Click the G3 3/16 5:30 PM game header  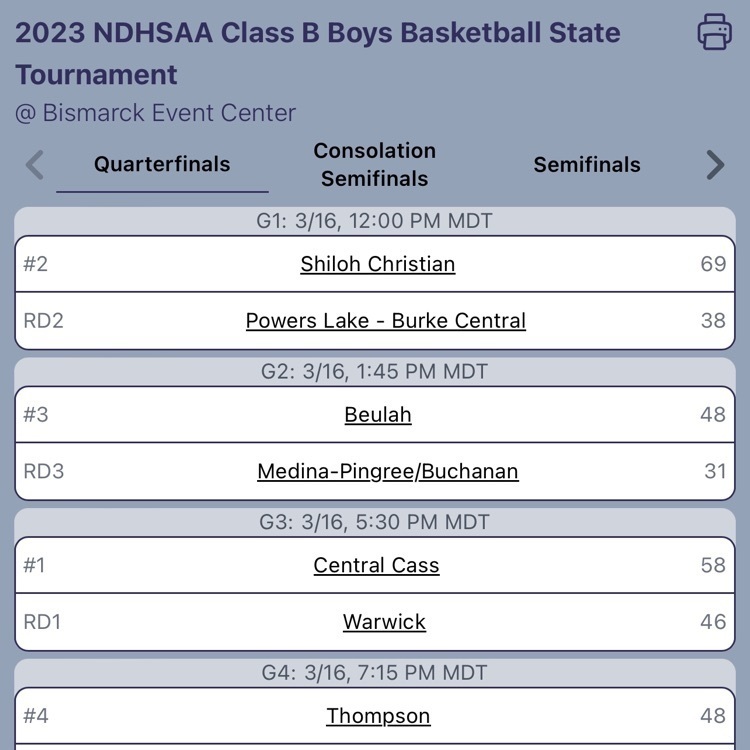click(x=375, y=522)
